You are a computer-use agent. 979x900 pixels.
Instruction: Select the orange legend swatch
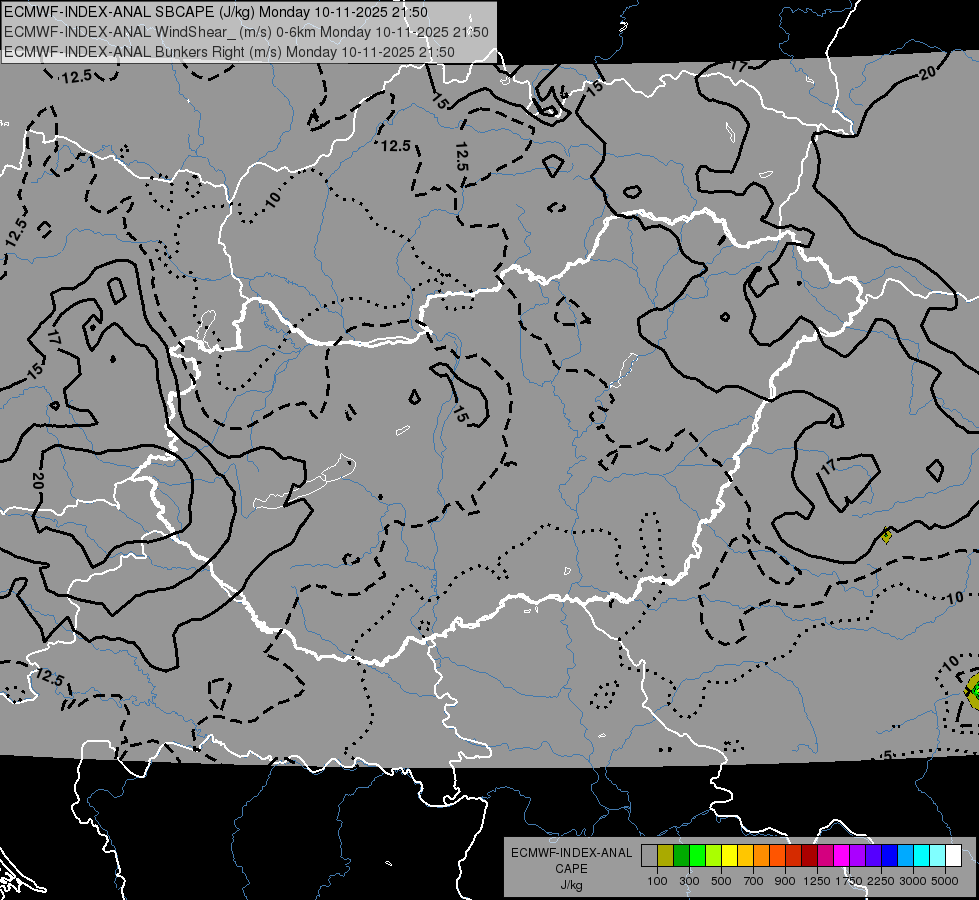point(762,856)
